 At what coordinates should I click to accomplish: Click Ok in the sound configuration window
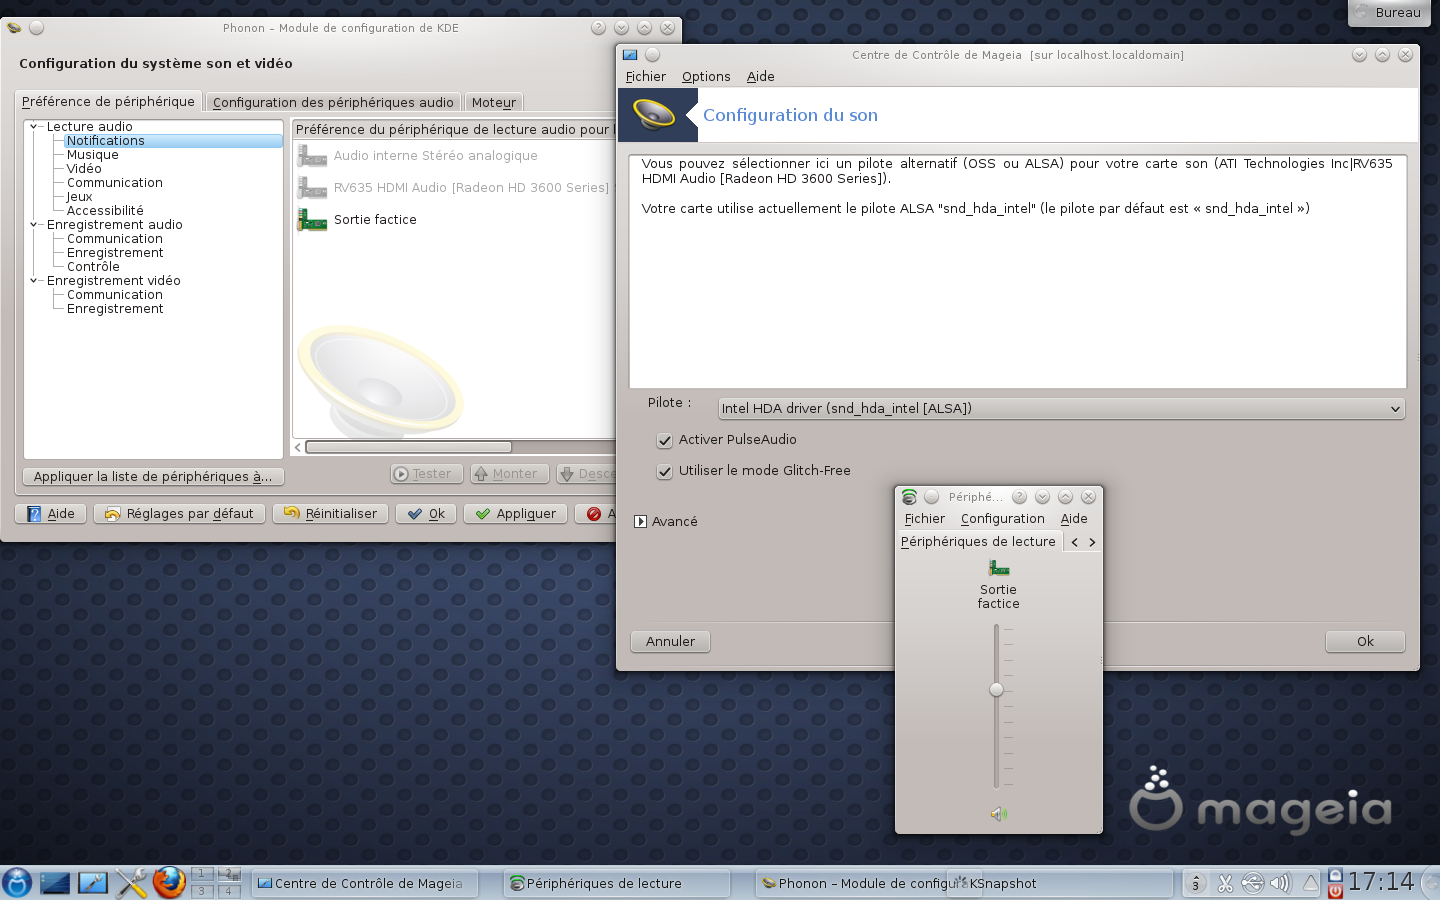coord(1365,641)
